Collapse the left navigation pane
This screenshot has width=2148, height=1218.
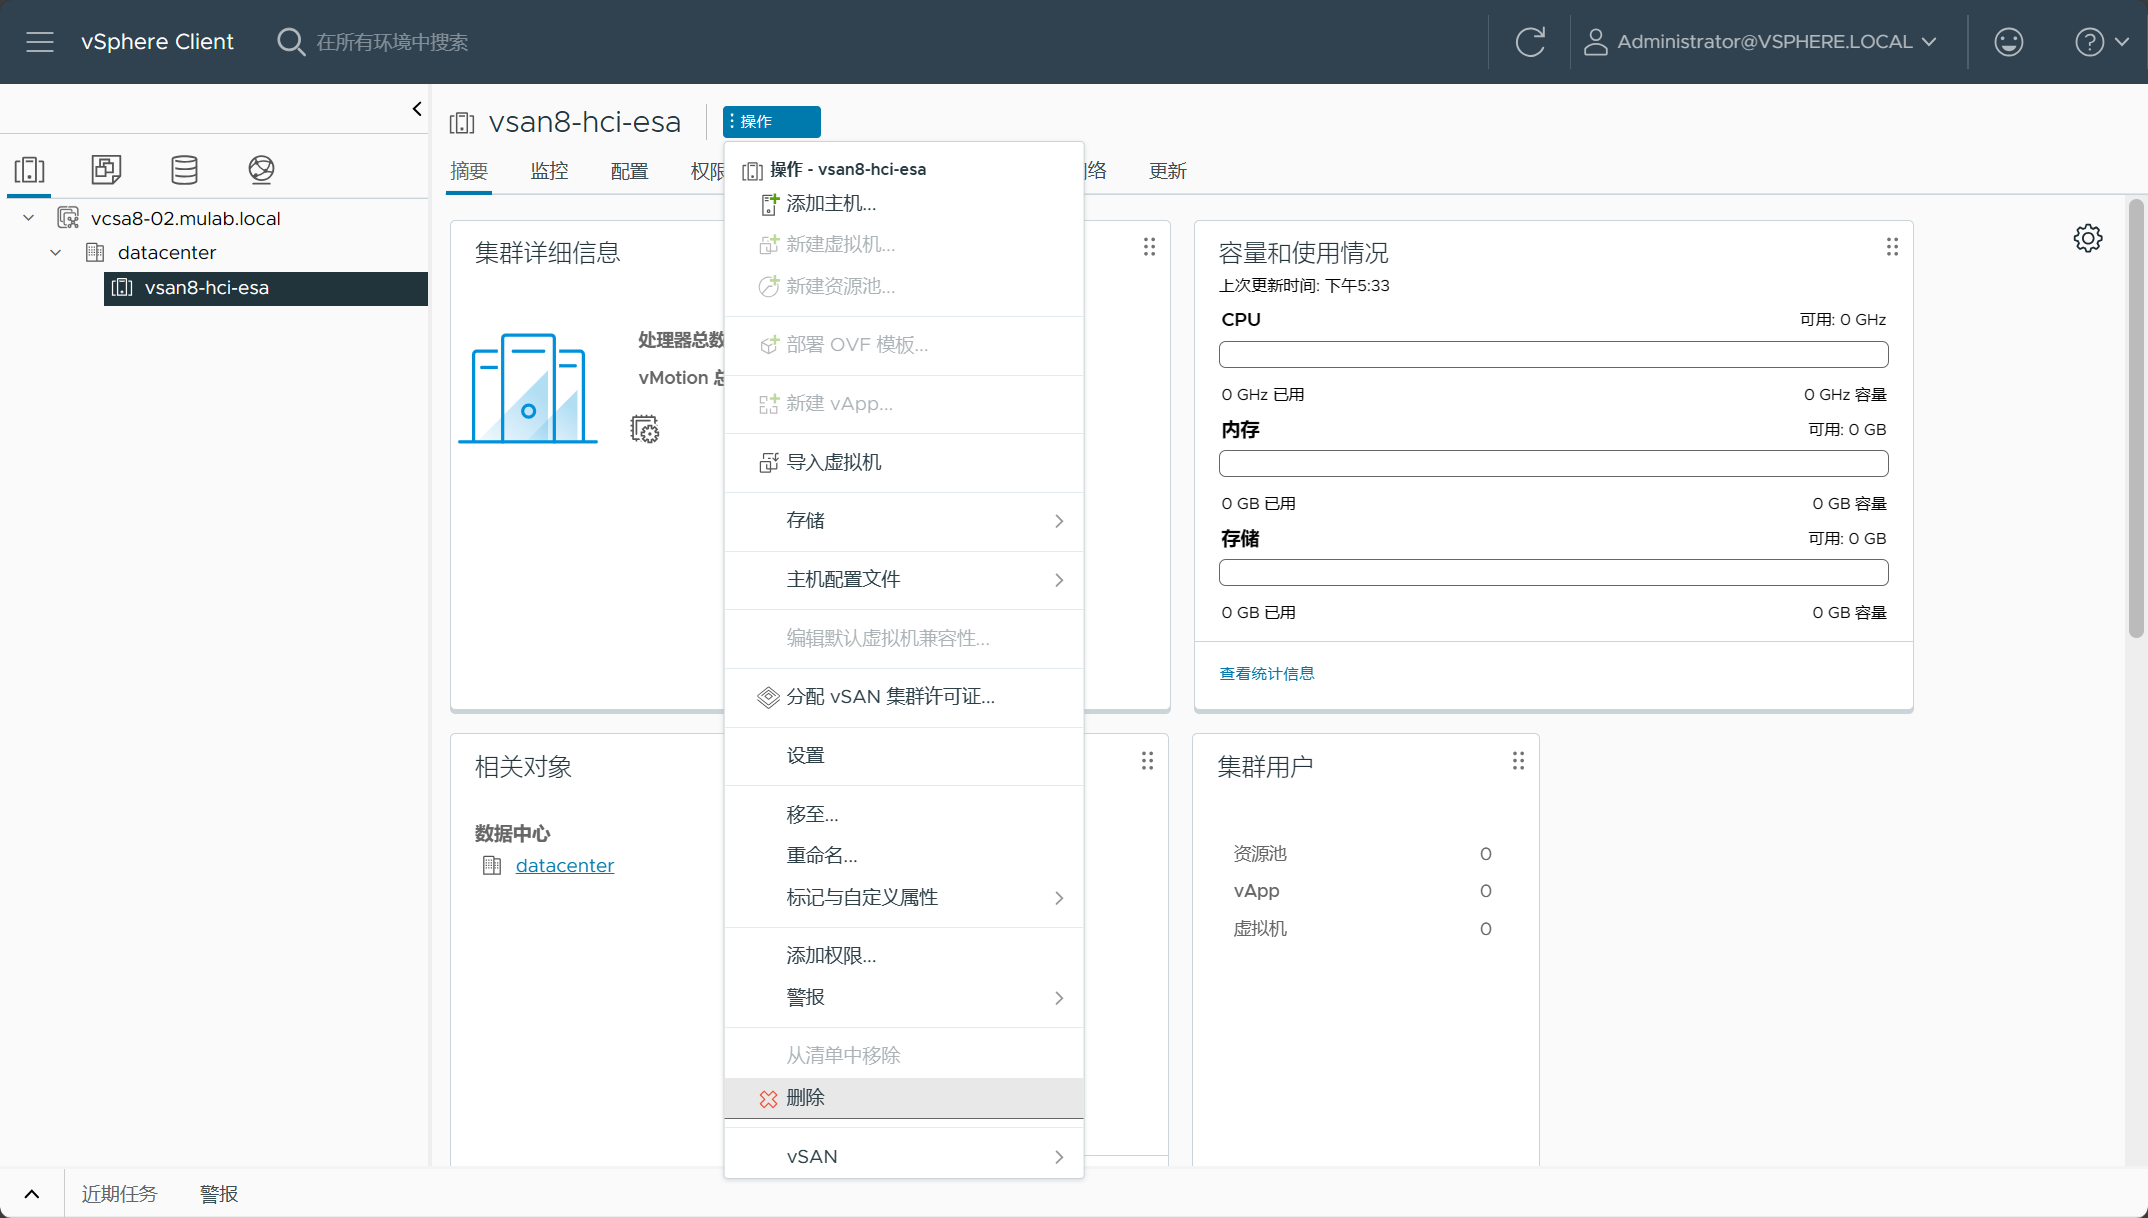point(417,109)
